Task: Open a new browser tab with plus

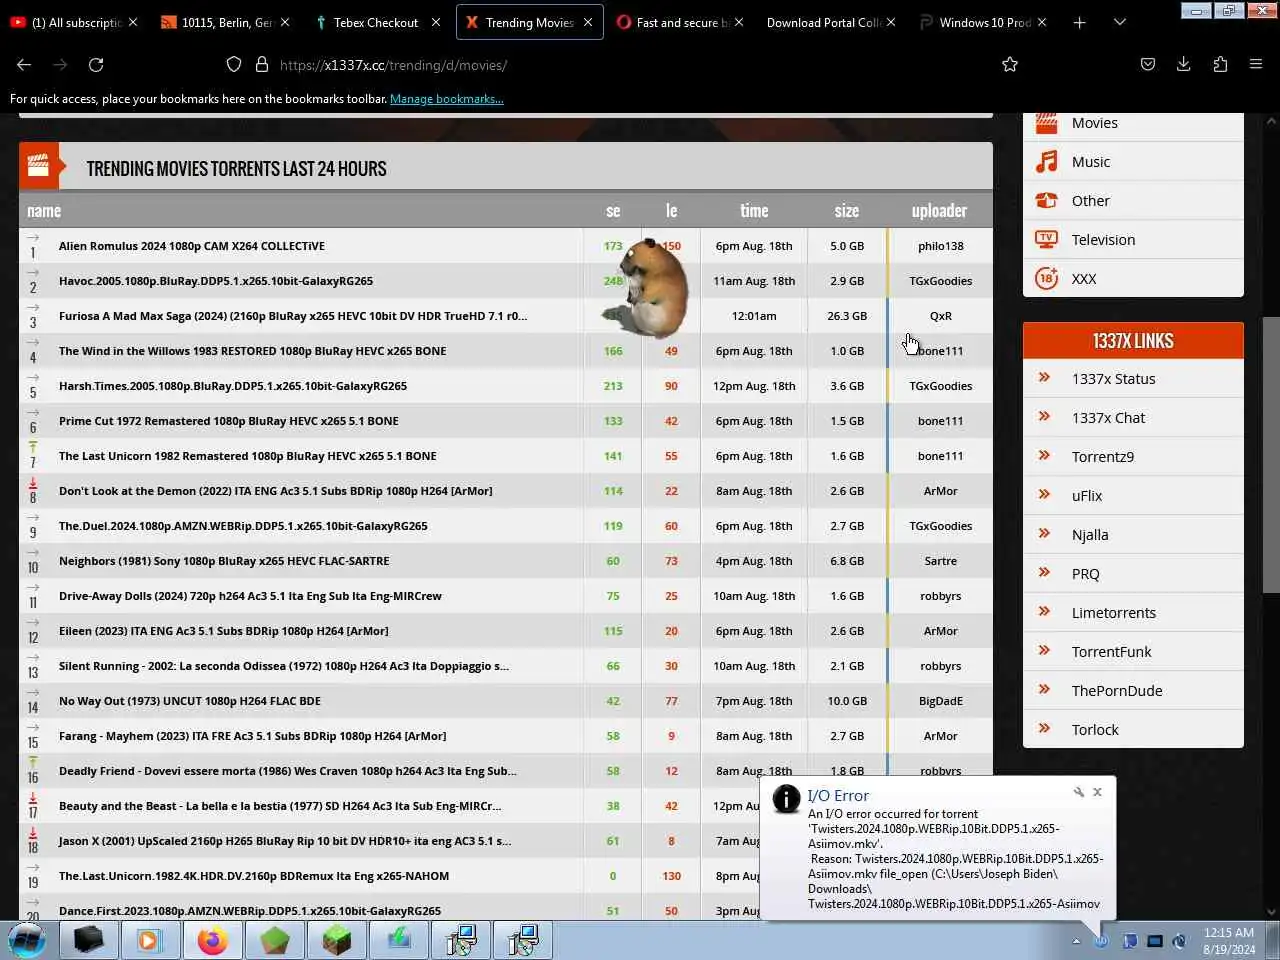Action: pyautogui.click(x=1079, y=22)
